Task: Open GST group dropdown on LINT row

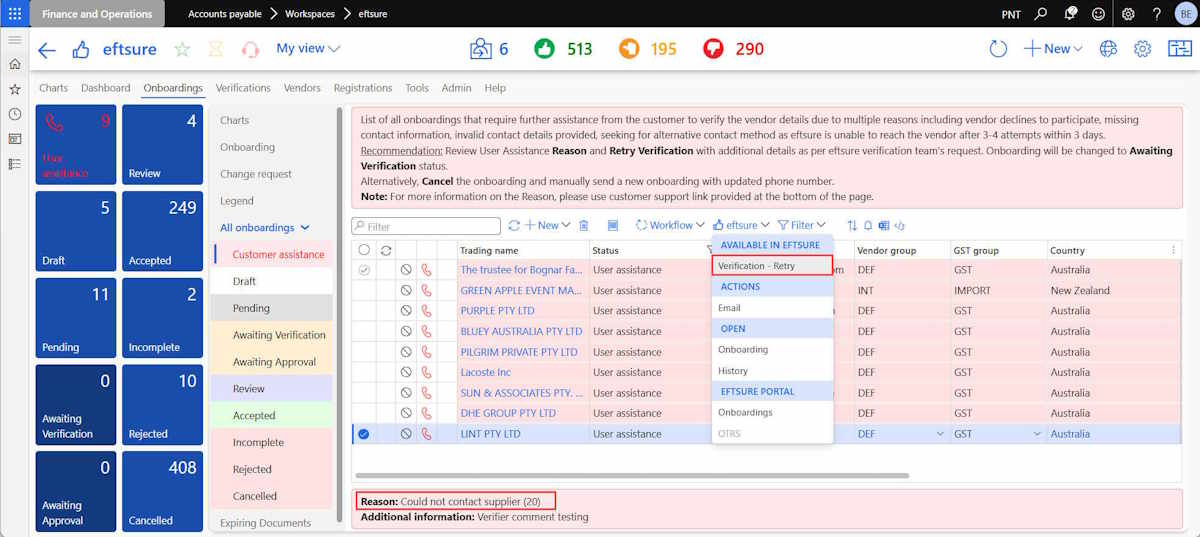Action: point(1036,434)
